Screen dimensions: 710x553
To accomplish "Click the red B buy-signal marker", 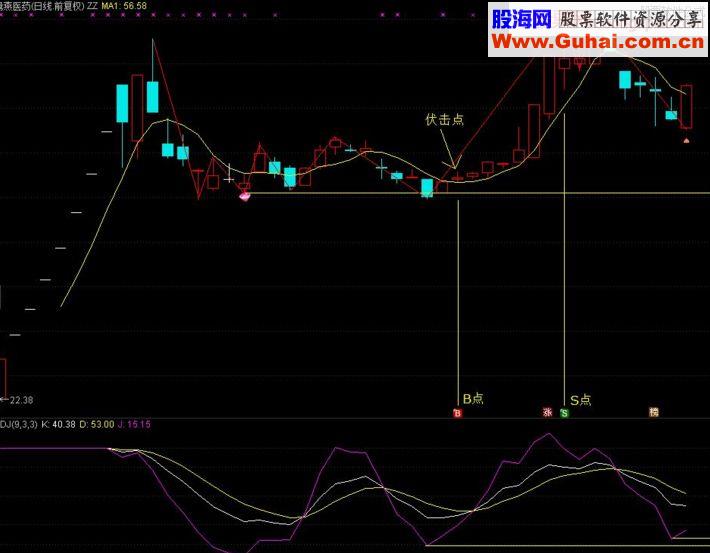I will (457, 413).
